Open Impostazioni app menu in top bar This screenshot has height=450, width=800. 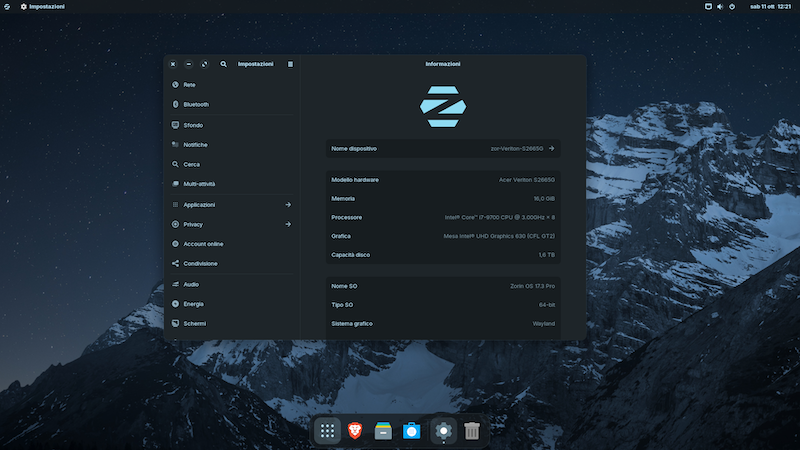pyautogui.click(x=43, y=7)
